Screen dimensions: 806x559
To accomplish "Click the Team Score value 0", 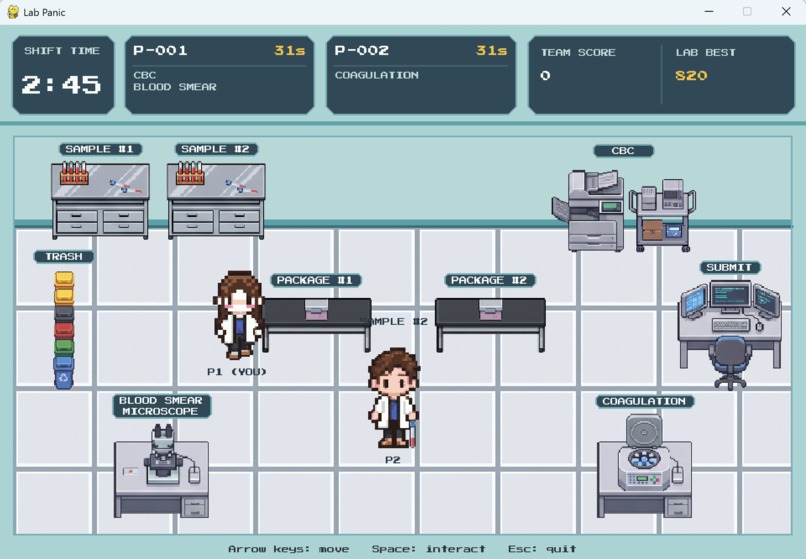I will click(x=545, y=76).
